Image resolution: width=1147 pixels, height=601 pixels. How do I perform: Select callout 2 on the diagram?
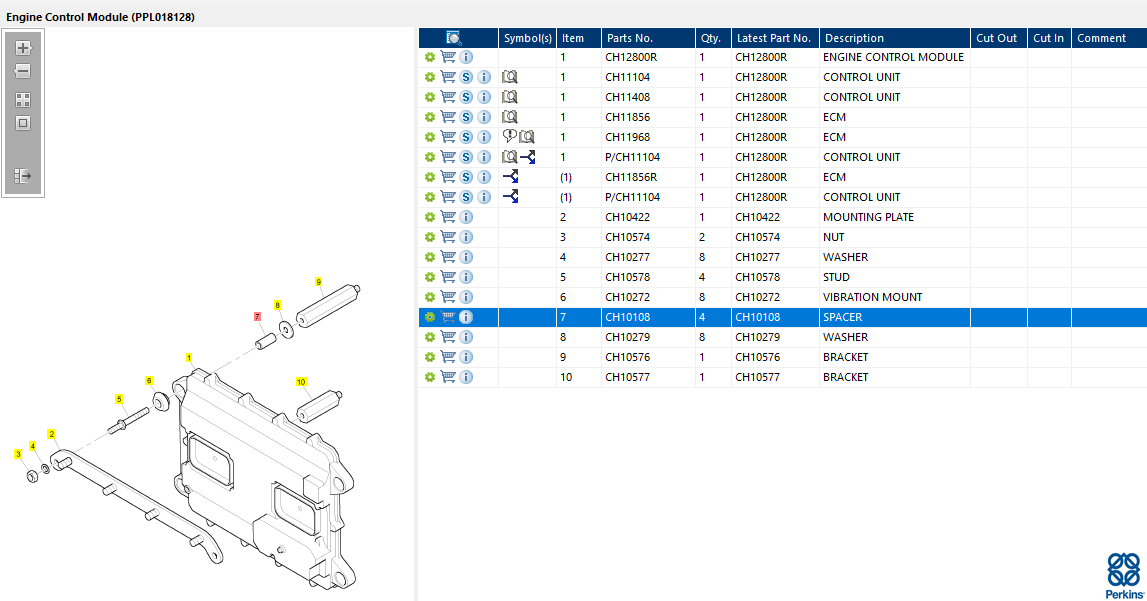coord(51,434)
